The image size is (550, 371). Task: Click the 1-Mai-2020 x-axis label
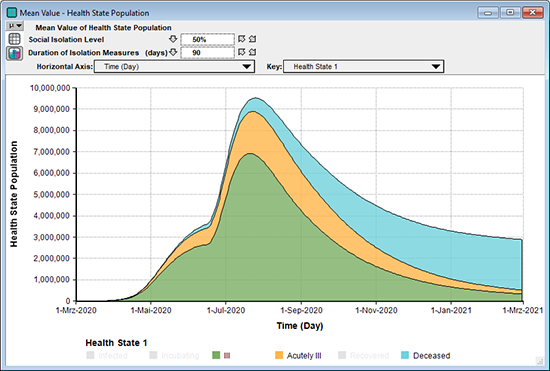[x=151, y=310]
